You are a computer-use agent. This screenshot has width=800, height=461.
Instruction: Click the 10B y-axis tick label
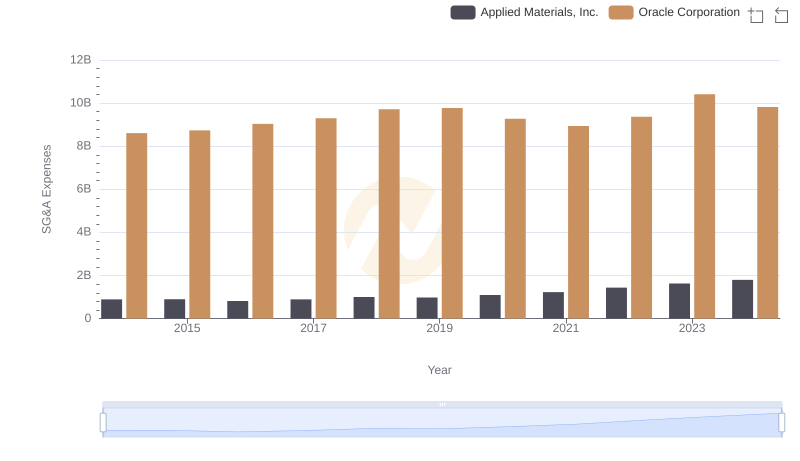pos(80,103)
